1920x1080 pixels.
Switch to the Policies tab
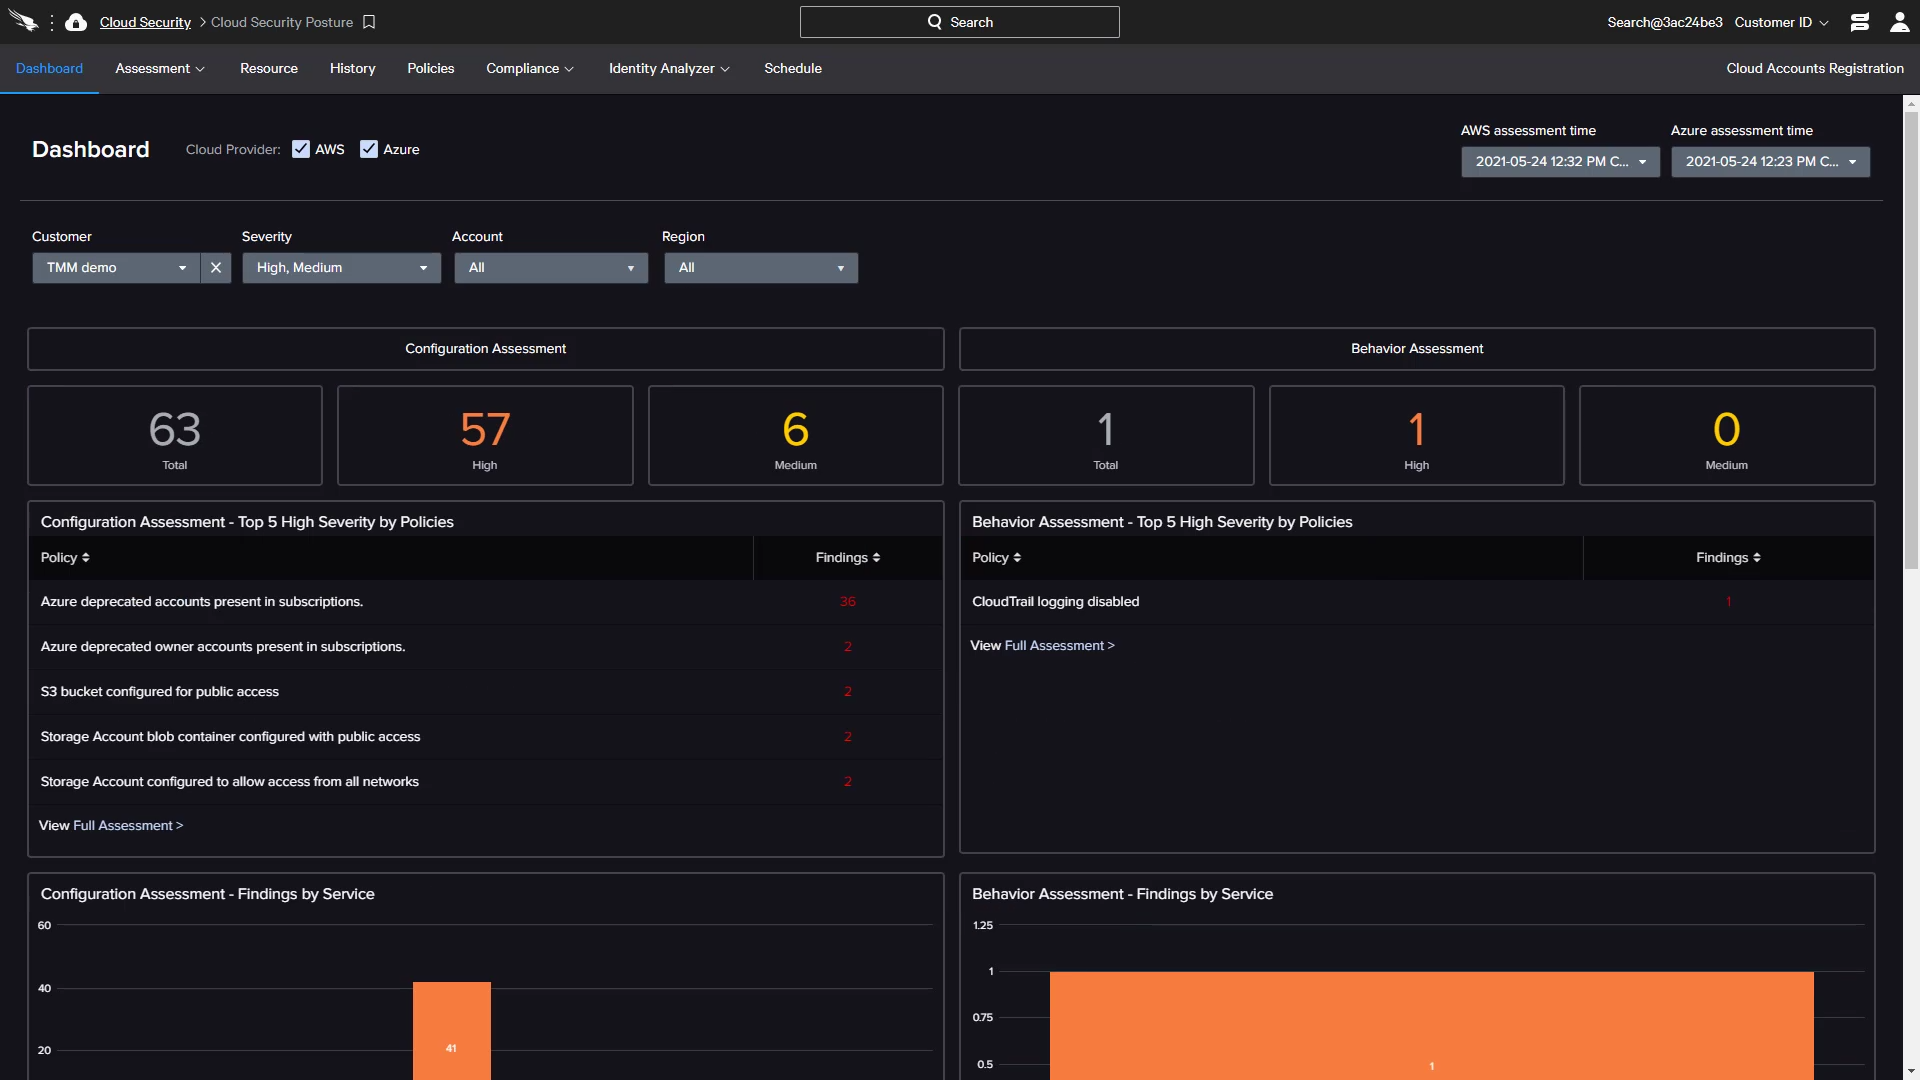point(430,68)
